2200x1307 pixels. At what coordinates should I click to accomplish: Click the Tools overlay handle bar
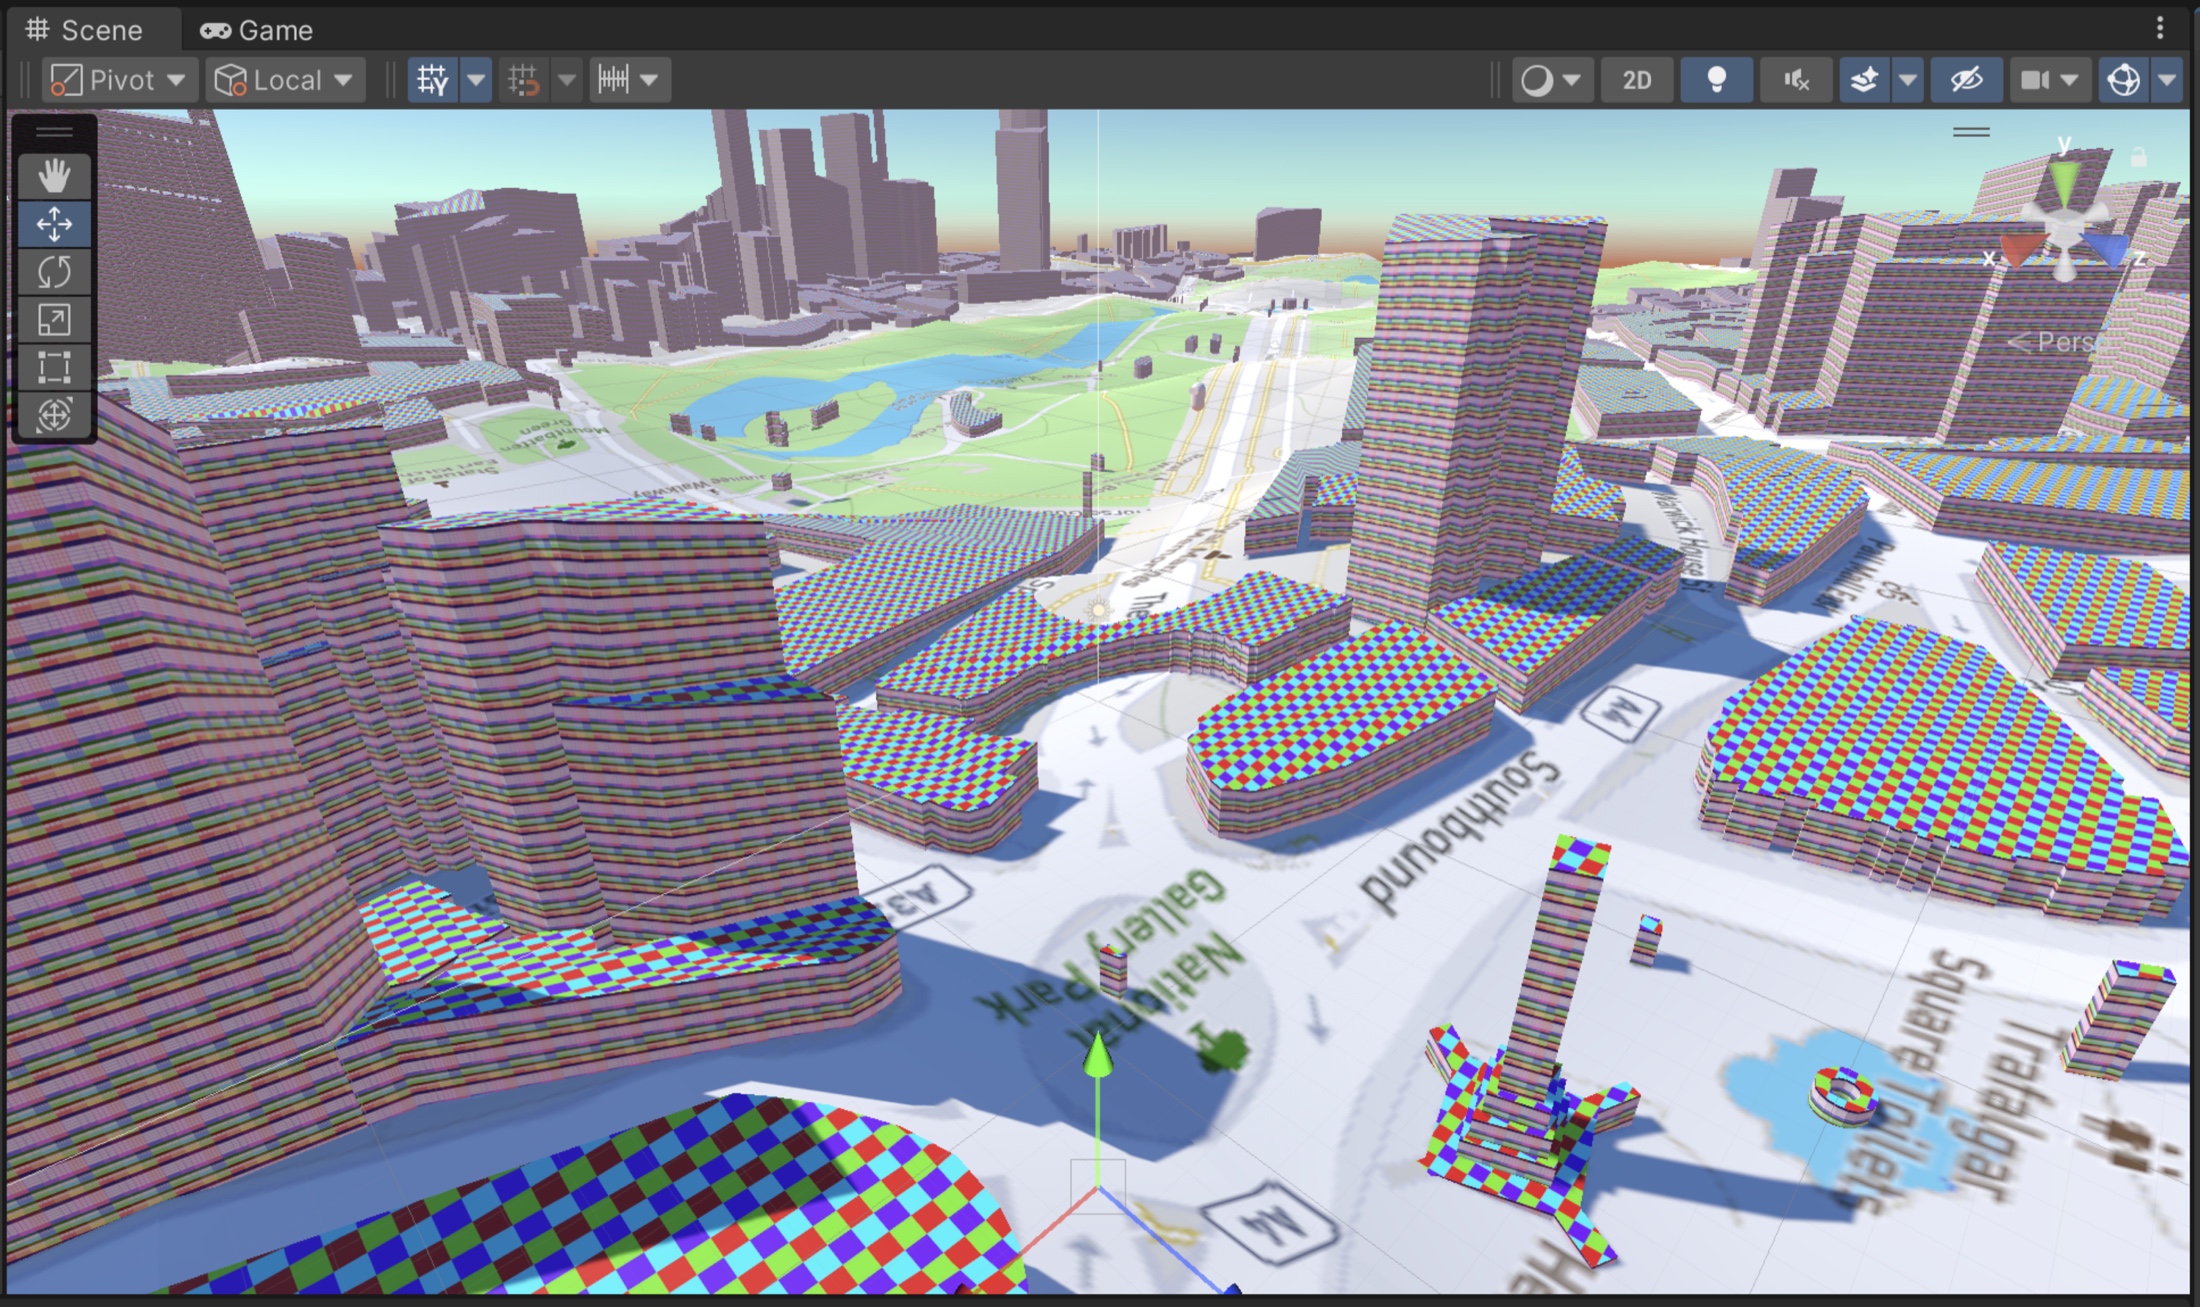[x=54, y=132]
